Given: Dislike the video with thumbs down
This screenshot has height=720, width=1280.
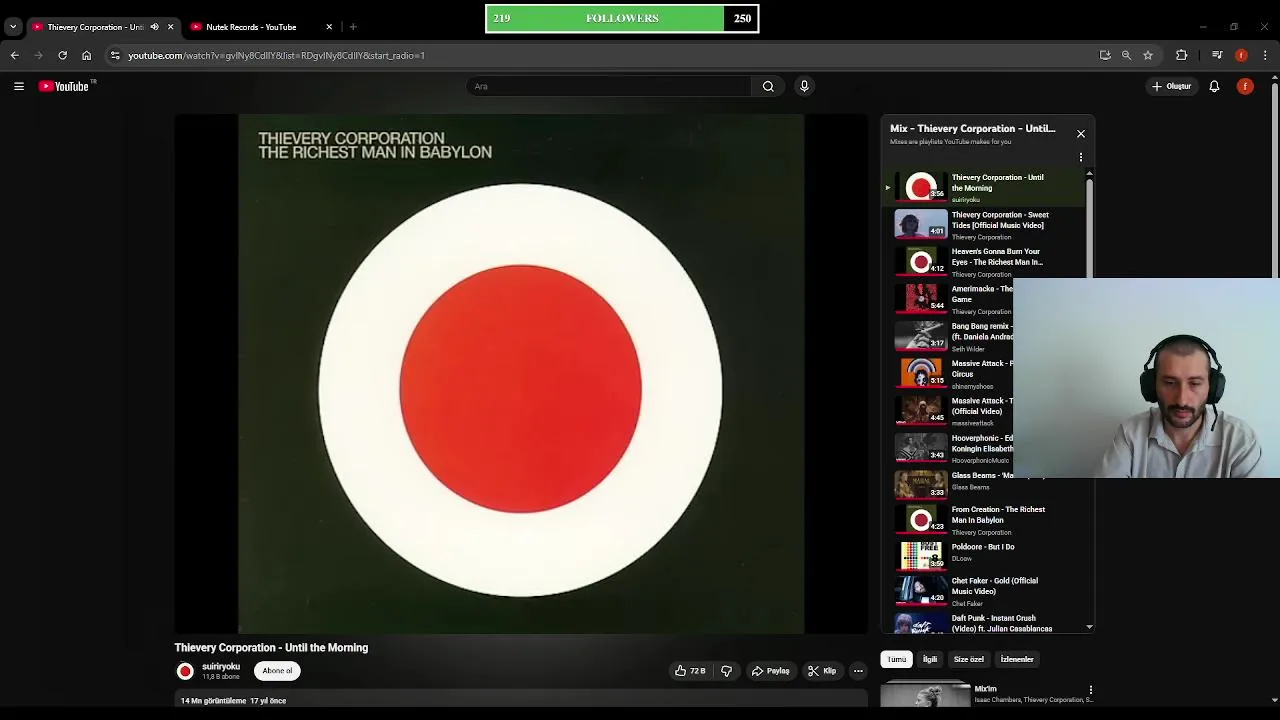Looking at the screenshot, I should 727,671.
